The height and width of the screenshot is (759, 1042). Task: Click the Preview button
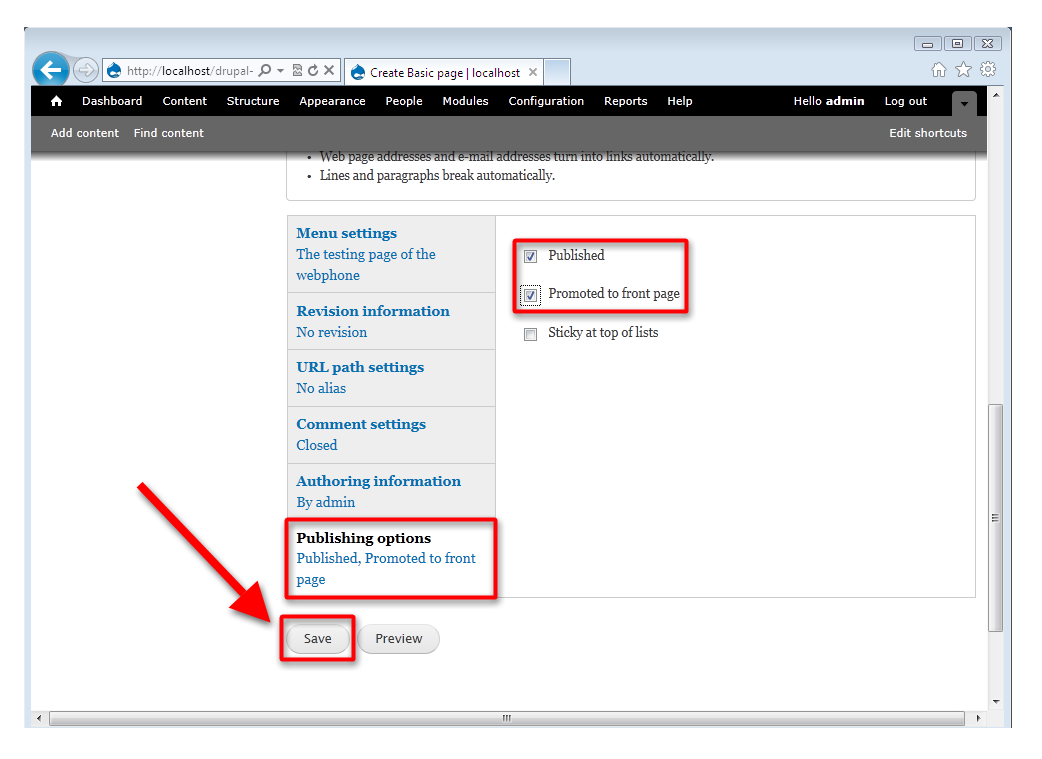coord(398,639)
